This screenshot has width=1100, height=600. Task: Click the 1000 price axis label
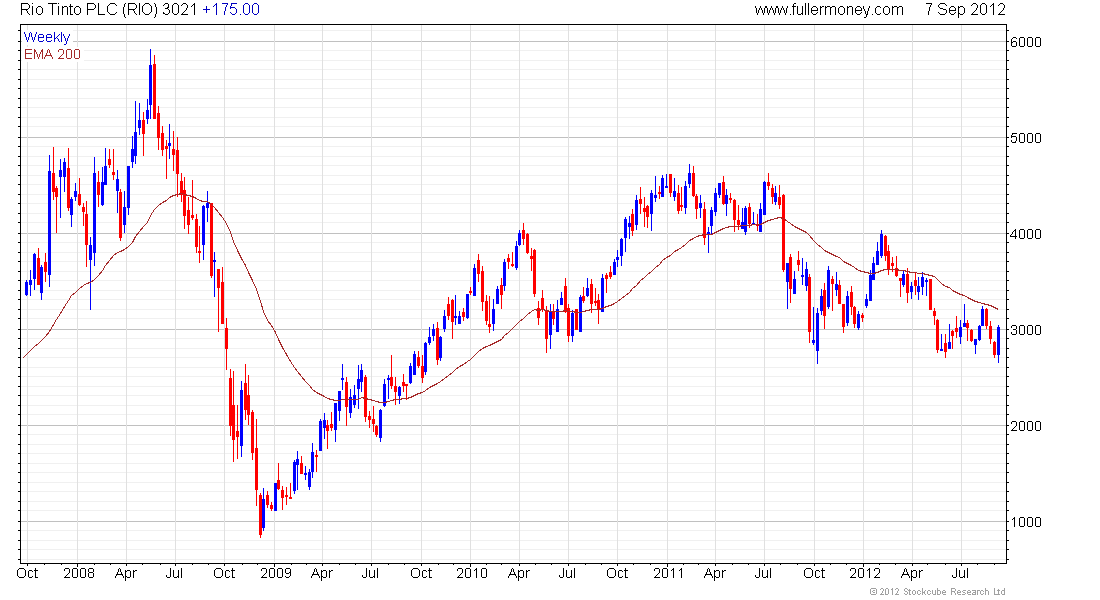click(1026, 522)
